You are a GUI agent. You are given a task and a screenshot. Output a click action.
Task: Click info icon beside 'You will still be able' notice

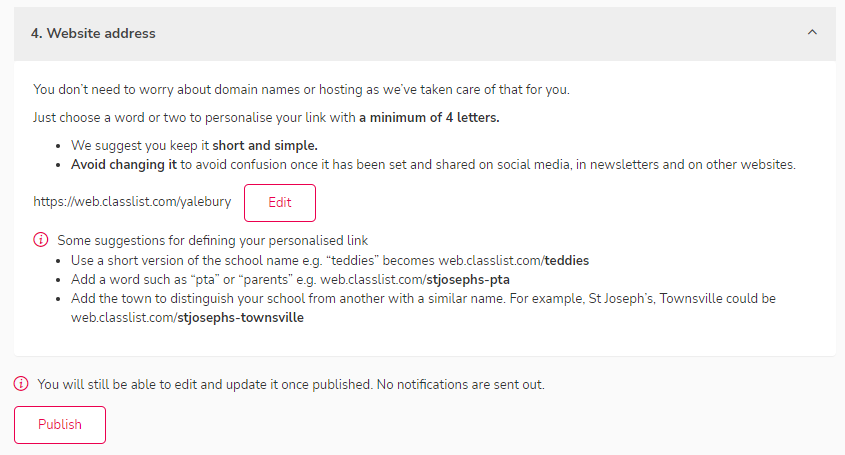click(21, 384)
